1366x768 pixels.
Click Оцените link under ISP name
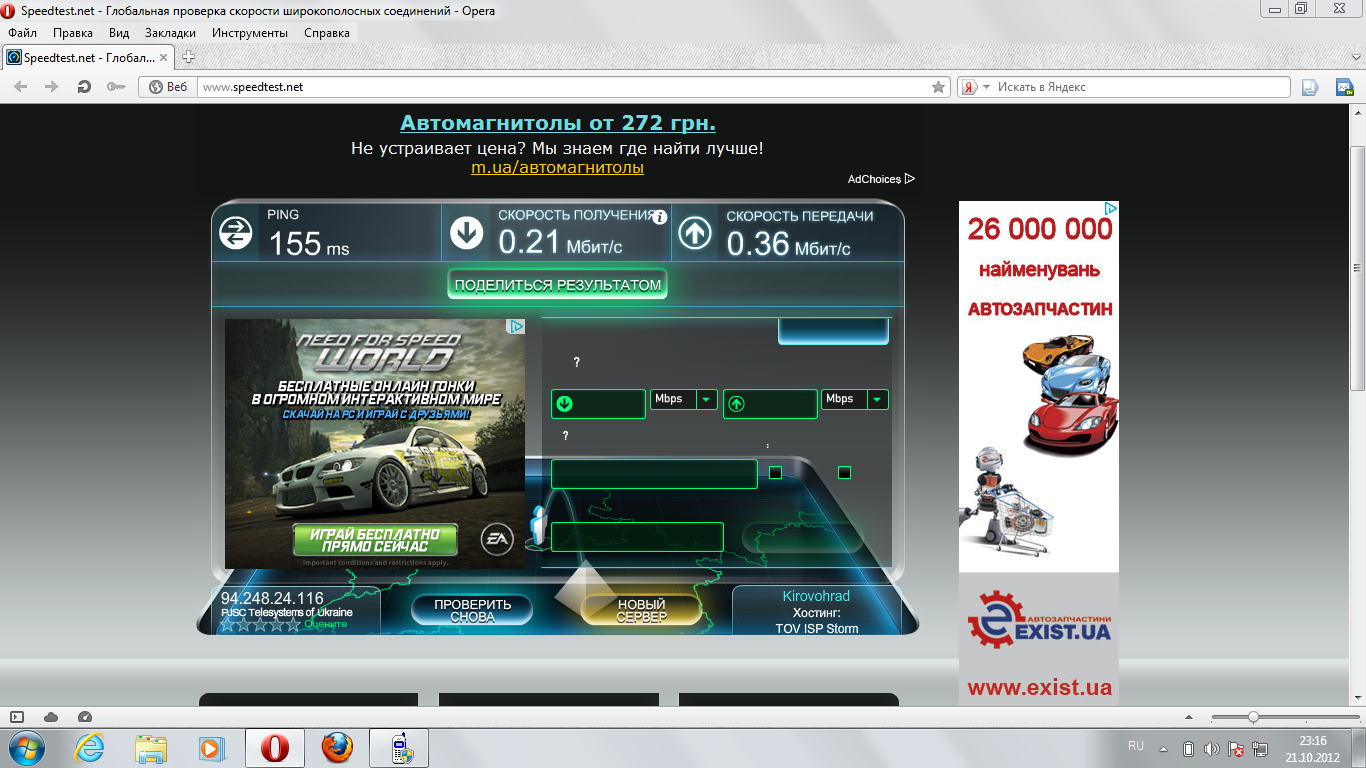pos(326,624)
